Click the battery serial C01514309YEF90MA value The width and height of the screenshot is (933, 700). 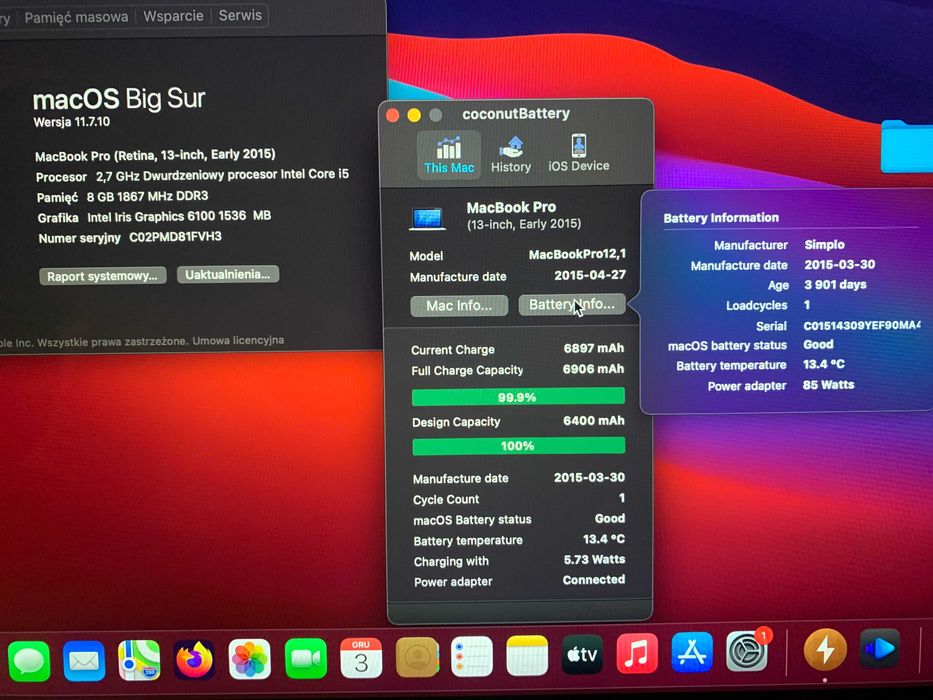[862, 325]
